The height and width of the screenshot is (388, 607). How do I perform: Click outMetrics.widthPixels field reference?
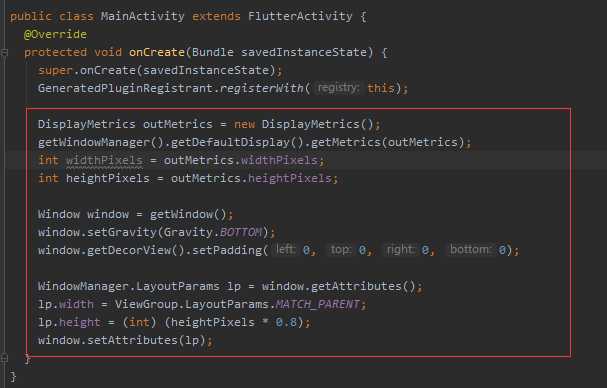click(241, 160)
